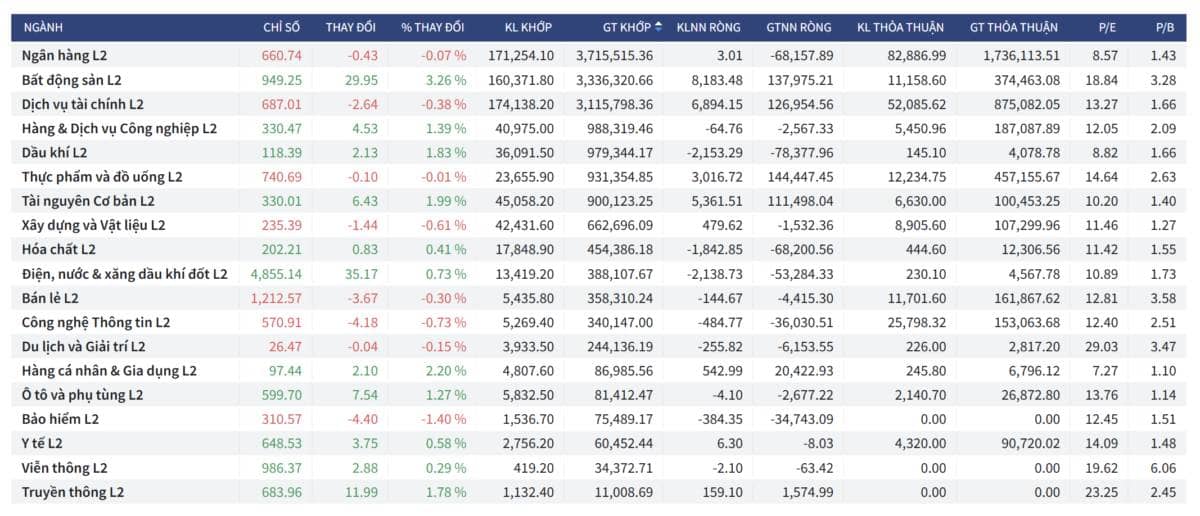Image resolution: width=1200 pixels, height=516 pixels.
Task: Select the Truyền thông L2 sector
Action: [x=73, y=492]
